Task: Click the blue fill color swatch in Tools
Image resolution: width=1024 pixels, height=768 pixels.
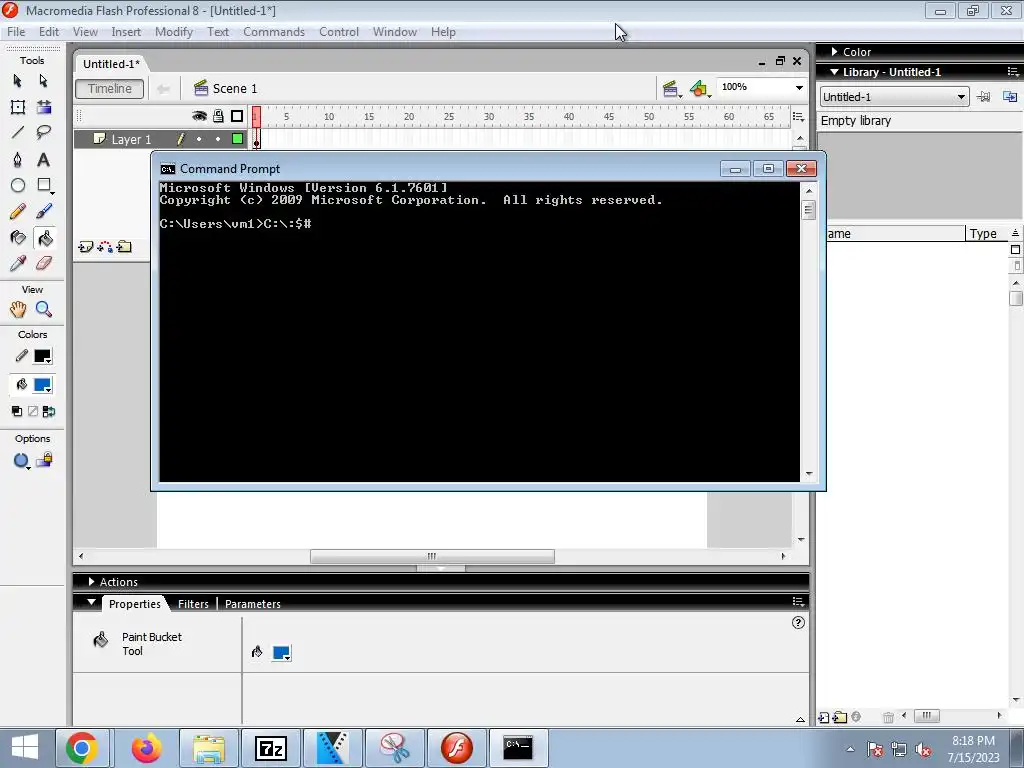Action: (42, 385)
